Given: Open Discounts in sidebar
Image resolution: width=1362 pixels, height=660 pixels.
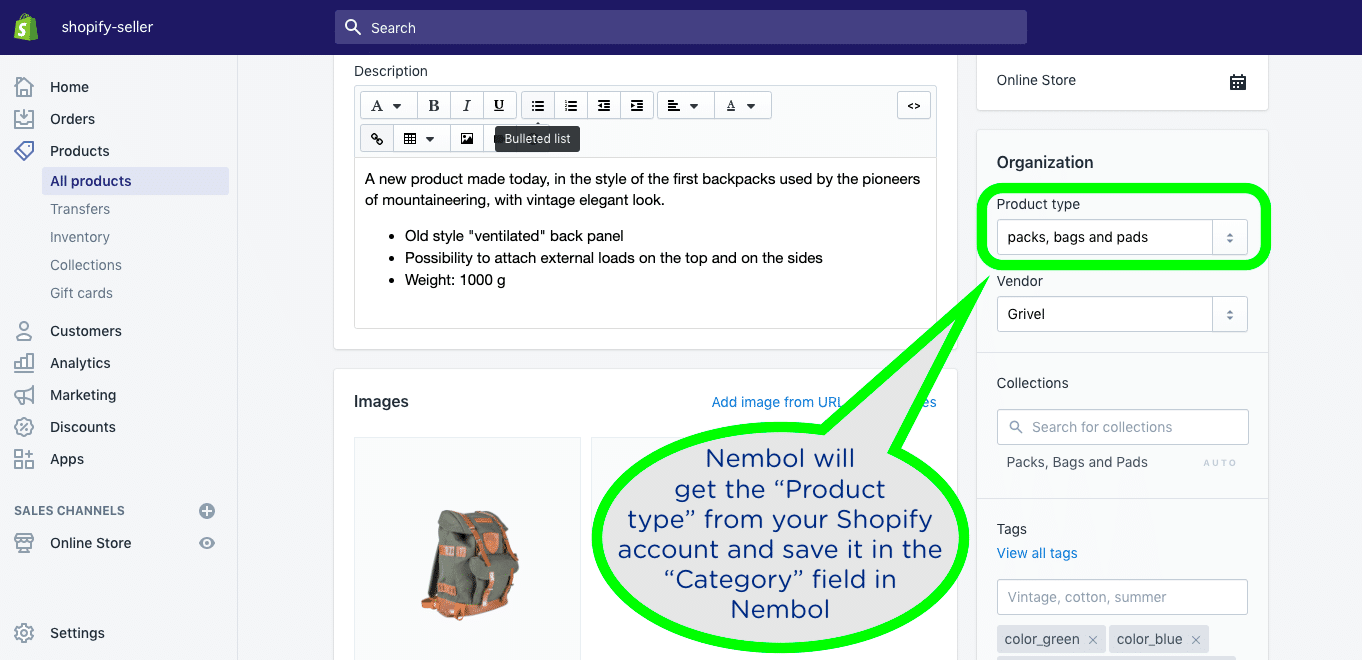Looking at the screenshot, I should click(x=82, y=427).
